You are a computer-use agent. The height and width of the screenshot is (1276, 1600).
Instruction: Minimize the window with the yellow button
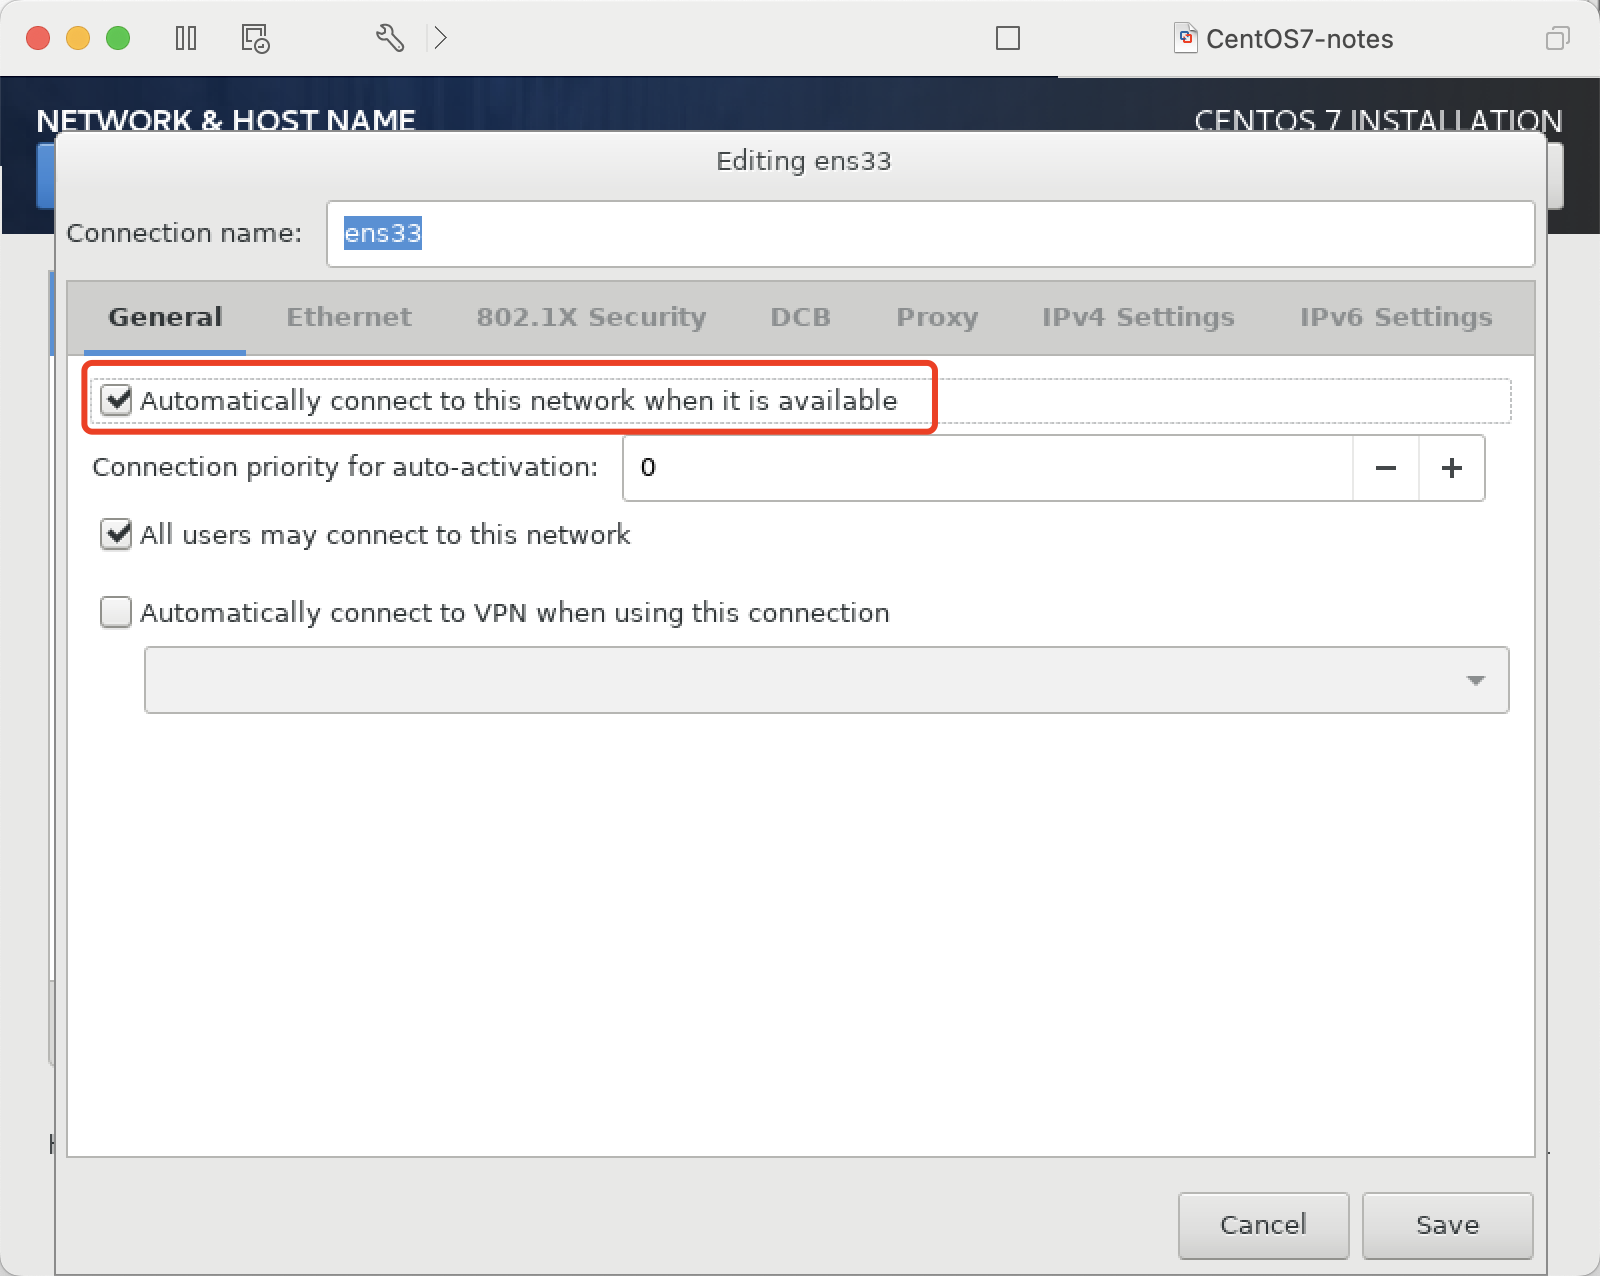pos(78,38)
